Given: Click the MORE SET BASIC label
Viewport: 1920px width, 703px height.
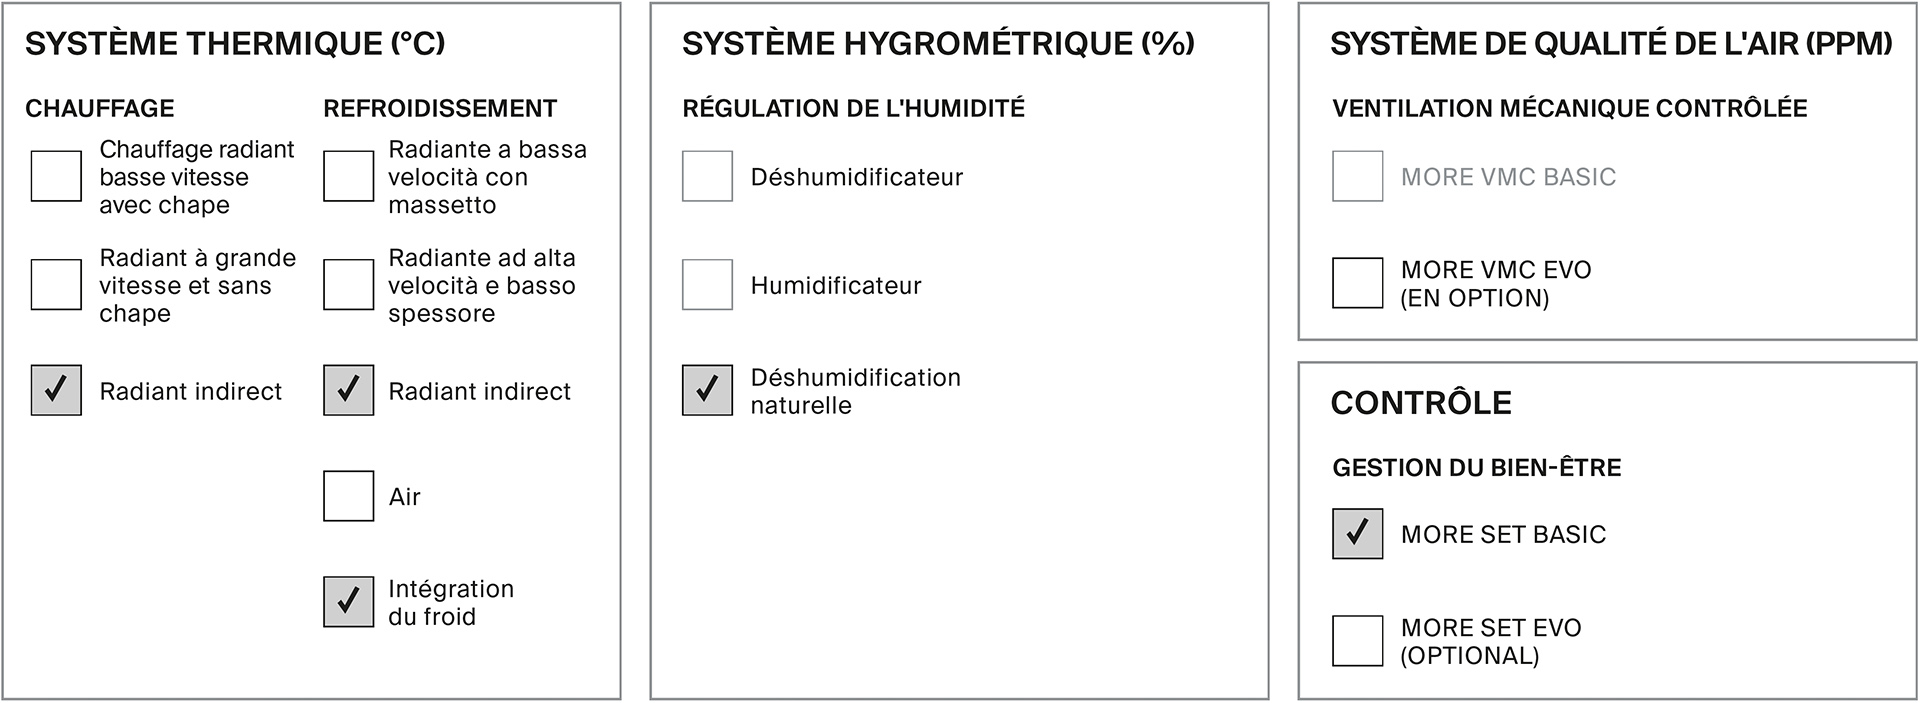Looking at the screenshot, I should tap(1503, 534).
